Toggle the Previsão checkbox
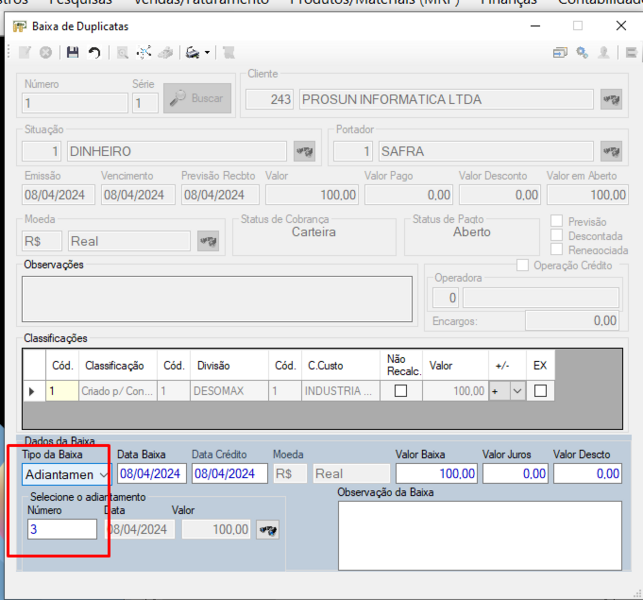 556,221
